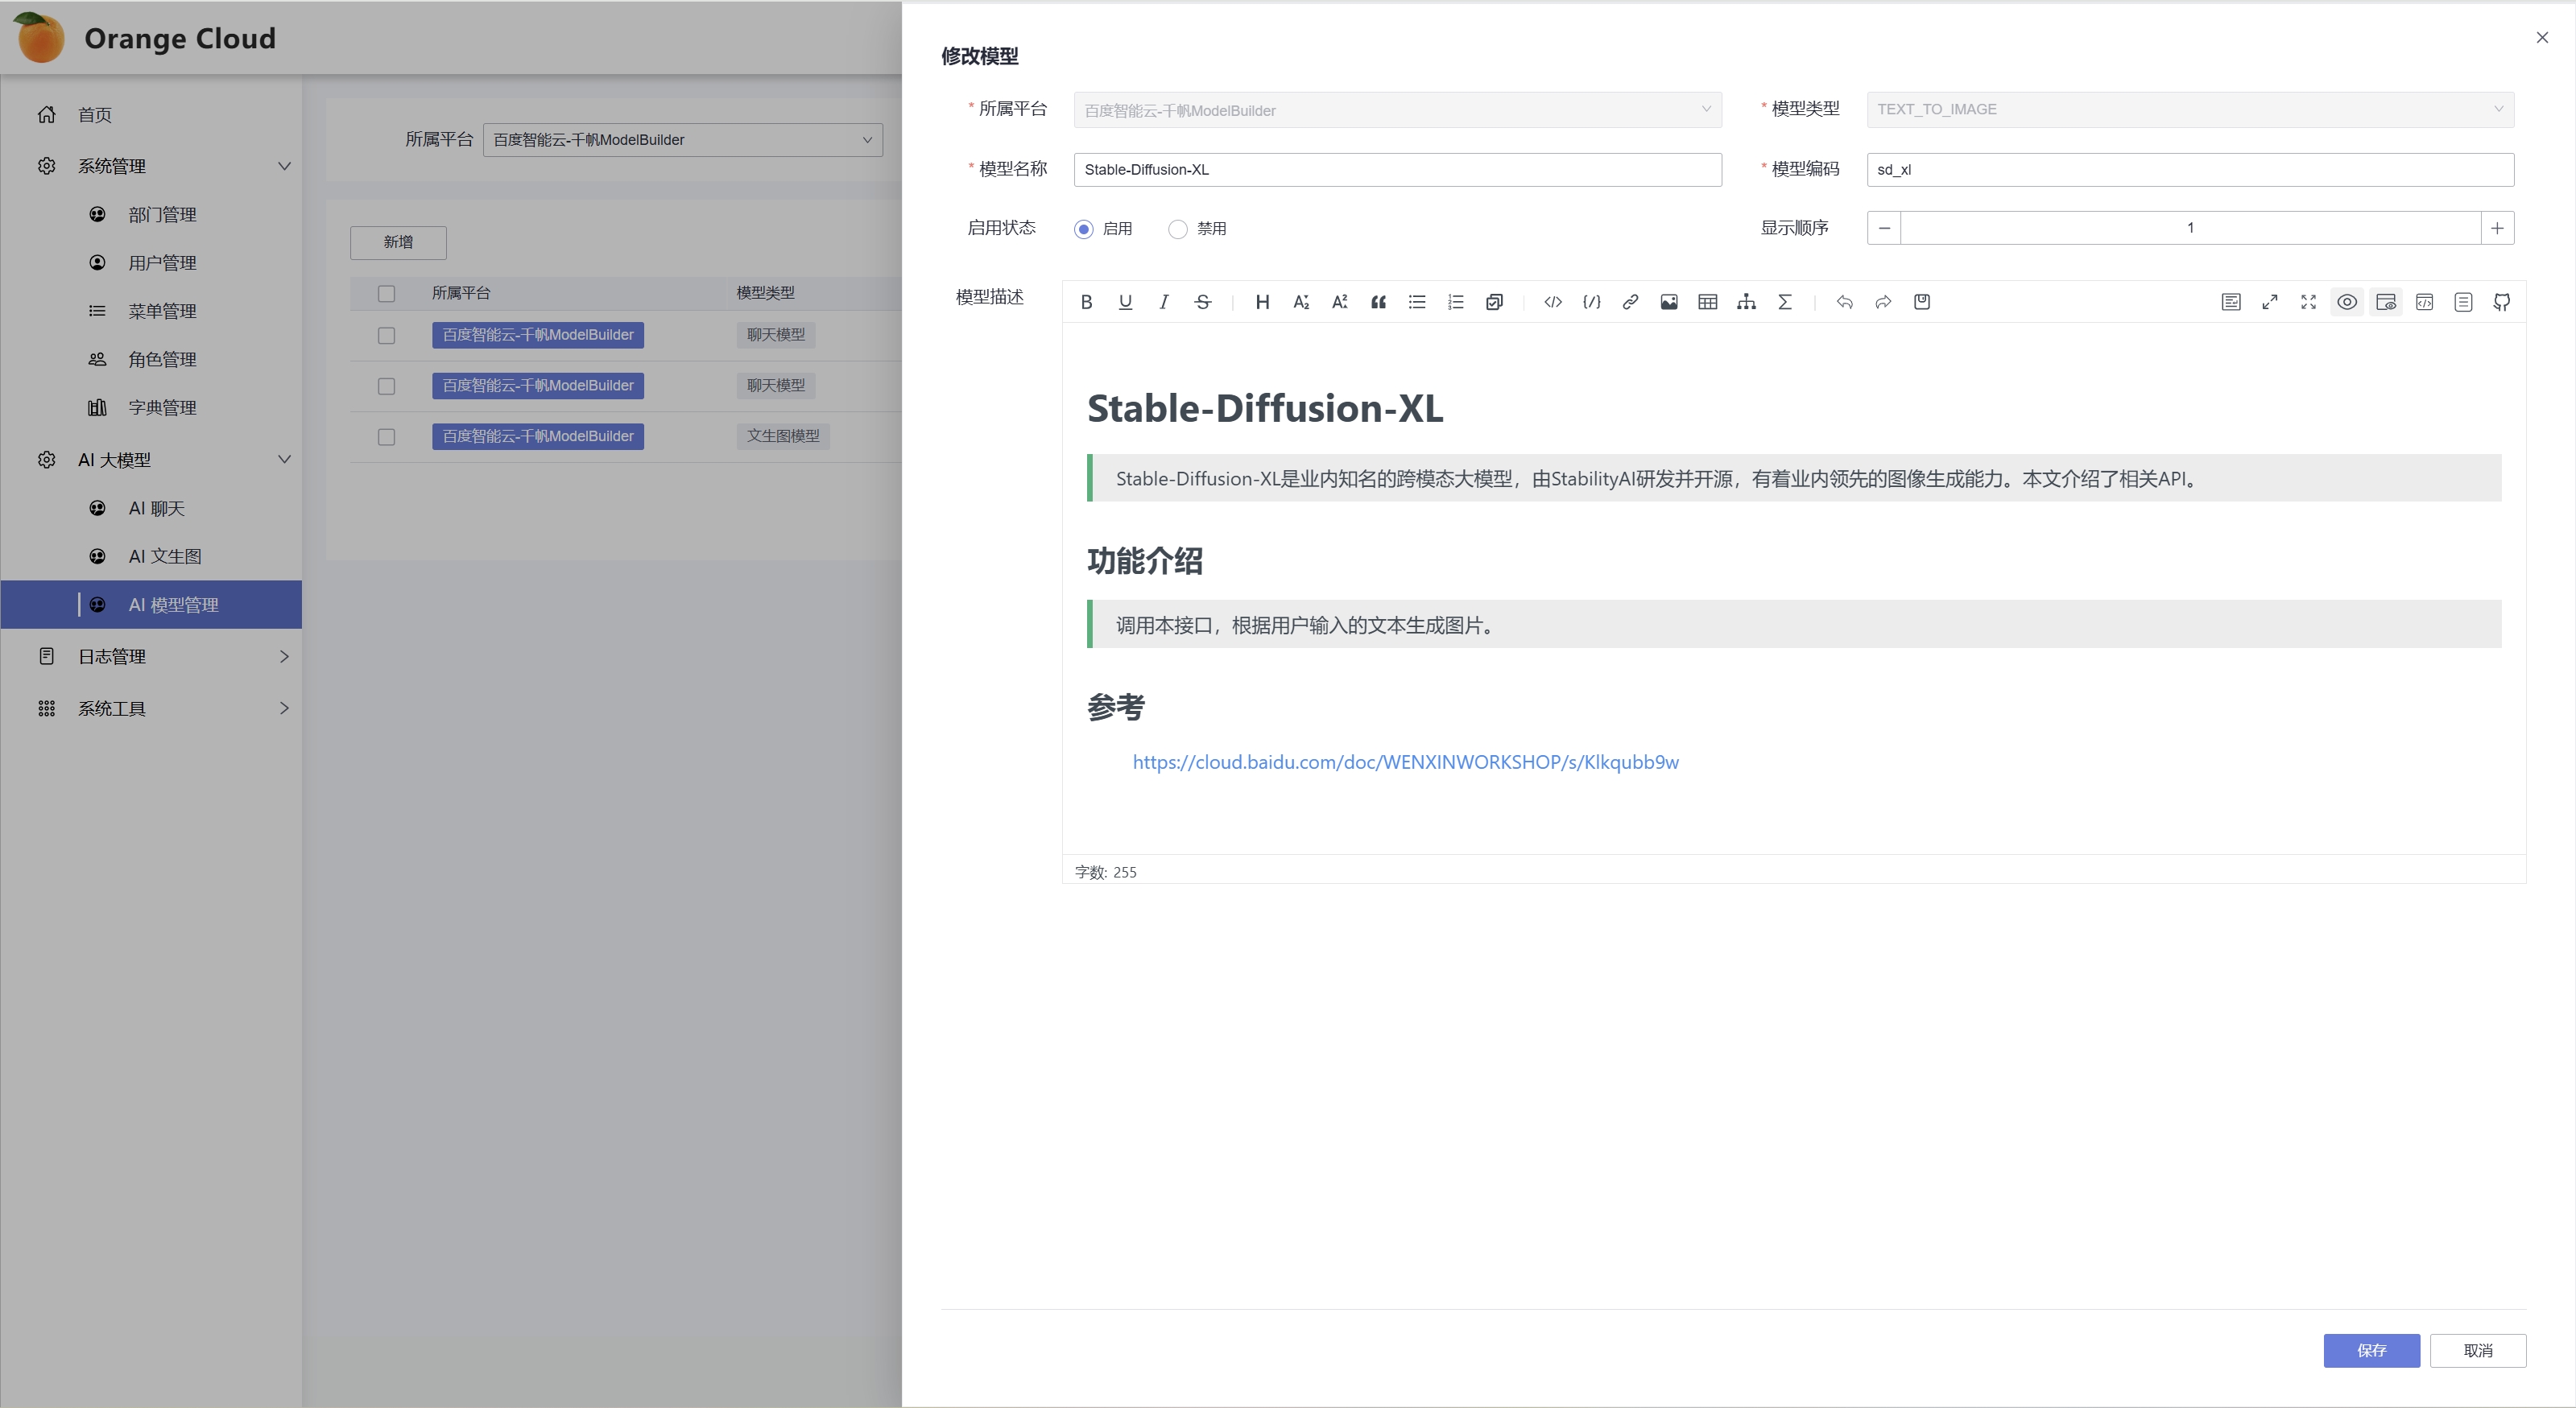2576x1408 pixels.
Task: Insert an image into the description
Action: click(1669, 302)
